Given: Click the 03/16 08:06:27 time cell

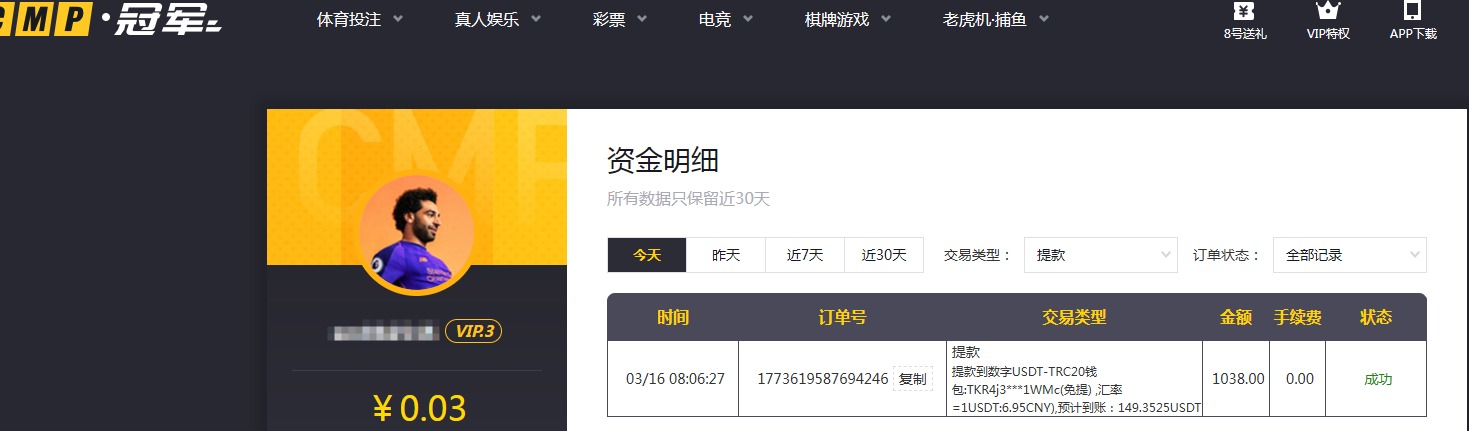Looking at the screenshot, I should pos(675,379).
